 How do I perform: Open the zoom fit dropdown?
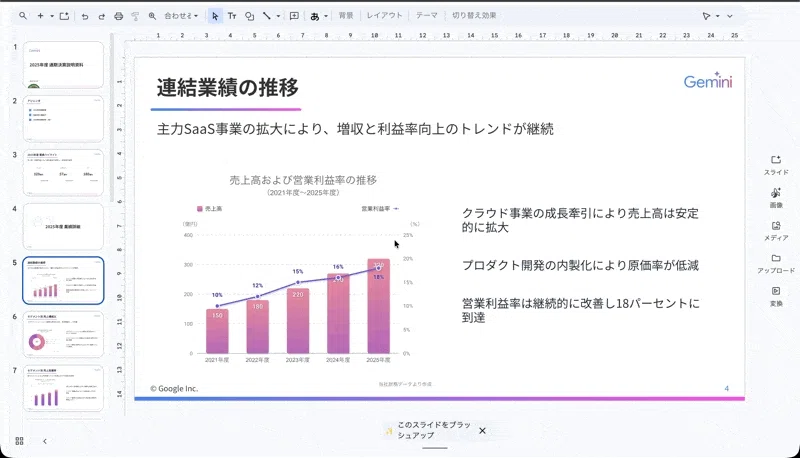coord(181,16)
